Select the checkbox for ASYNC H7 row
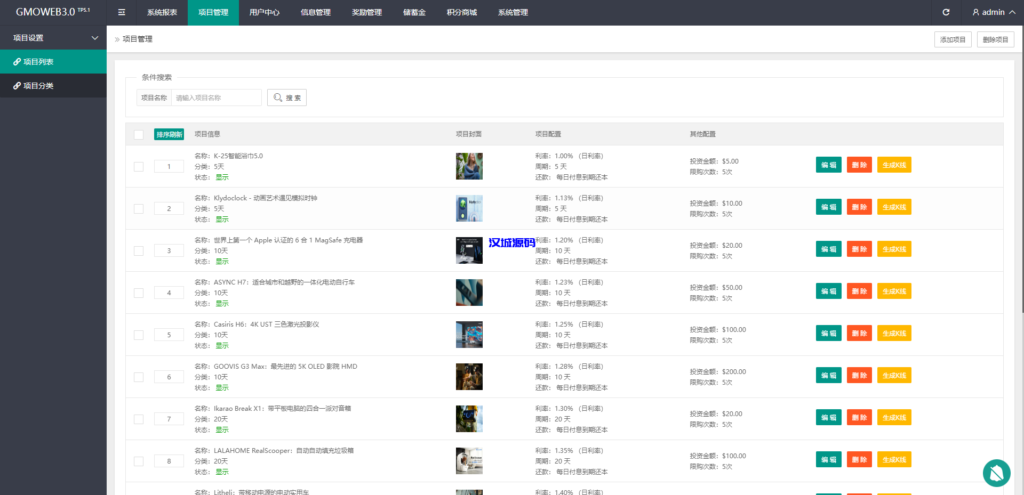Viewport: 1024px width, 495px height. point(138,292)
